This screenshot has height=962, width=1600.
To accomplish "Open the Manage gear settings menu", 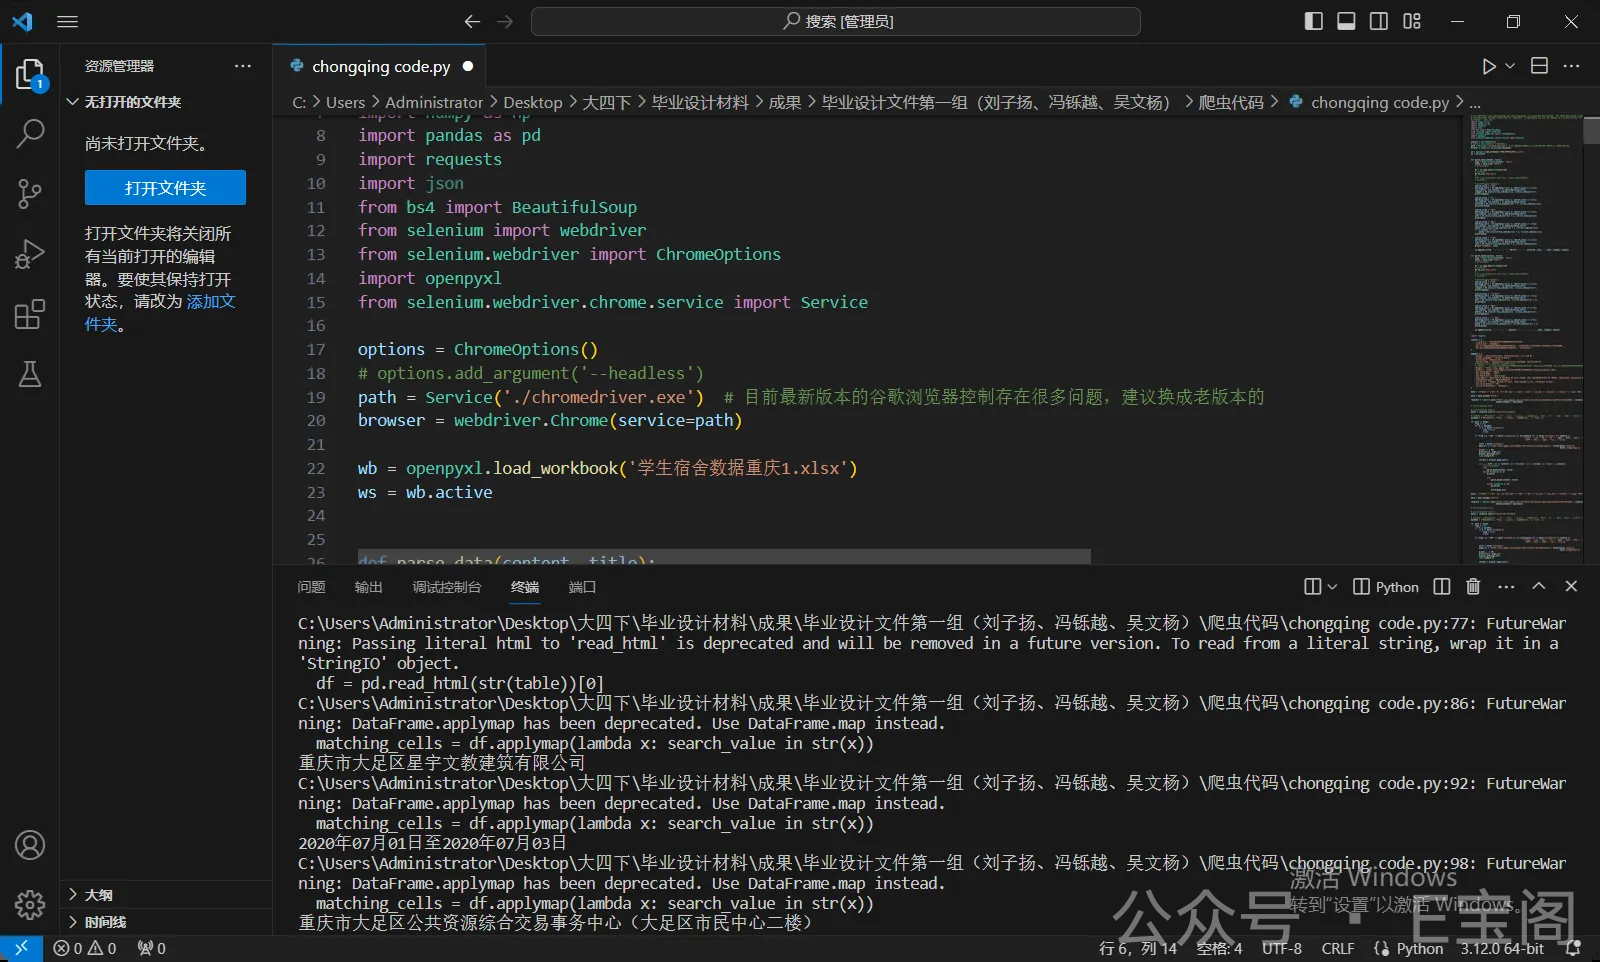I will [x=30, y=905].
